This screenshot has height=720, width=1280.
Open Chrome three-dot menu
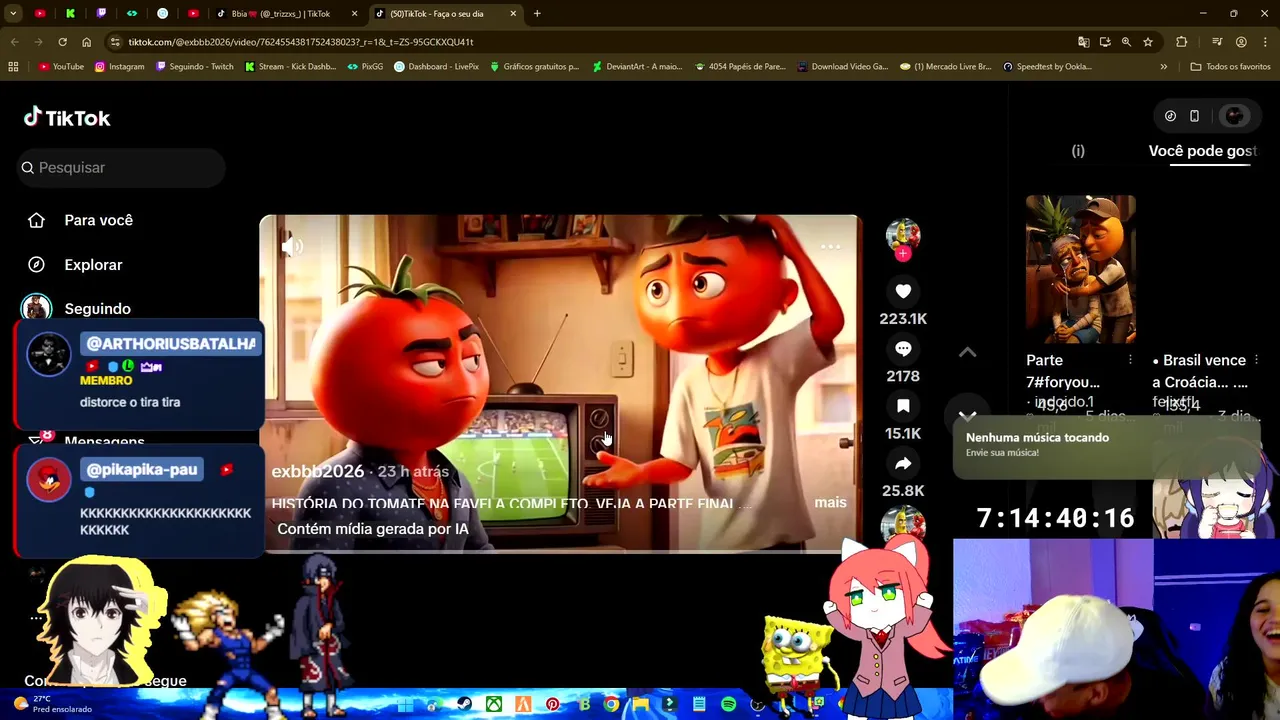point(1265,42)
